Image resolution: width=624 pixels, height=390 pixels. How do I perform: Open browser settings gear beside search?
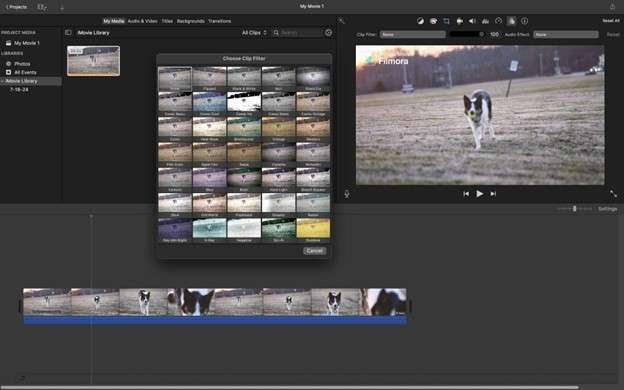click(328, 33)
